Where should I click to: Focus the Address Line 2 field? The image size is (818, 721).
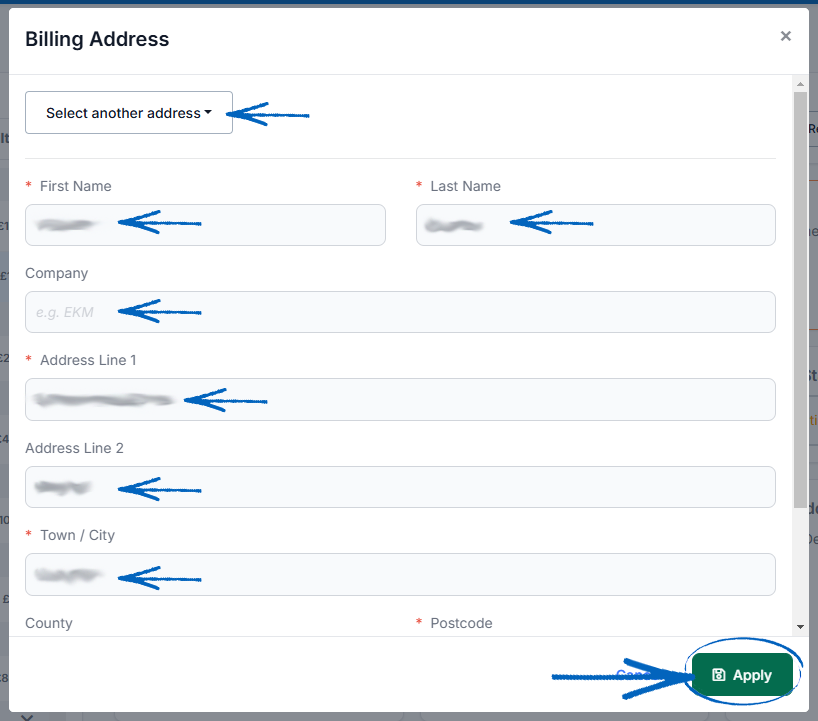point(400,487)
